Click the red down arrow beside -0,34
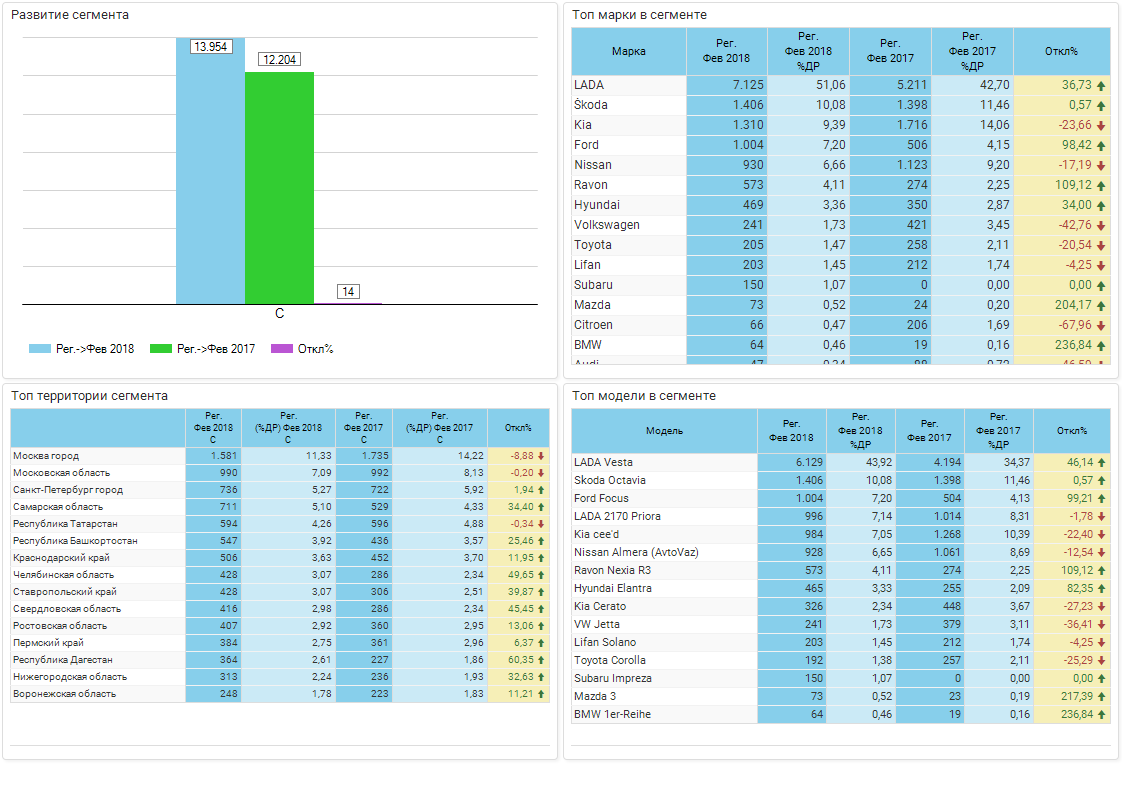The image size is (1122, 793). pos(541,525)
